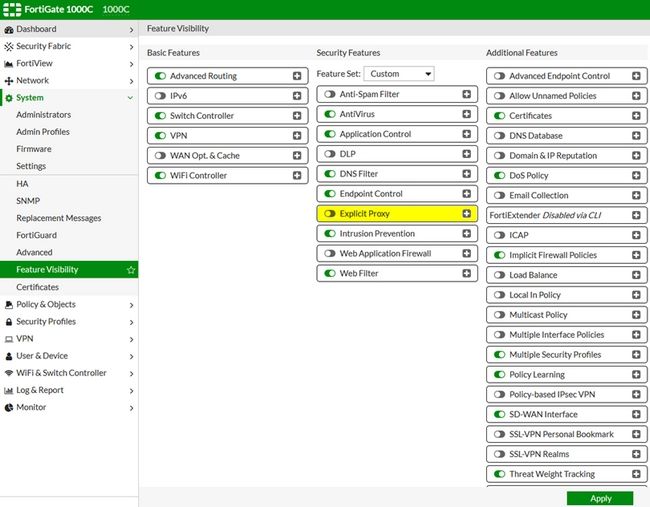This screenshot has width=650, height=507.
Task: Turn on the Local In Policy toggle
Action: pos(500,295)
